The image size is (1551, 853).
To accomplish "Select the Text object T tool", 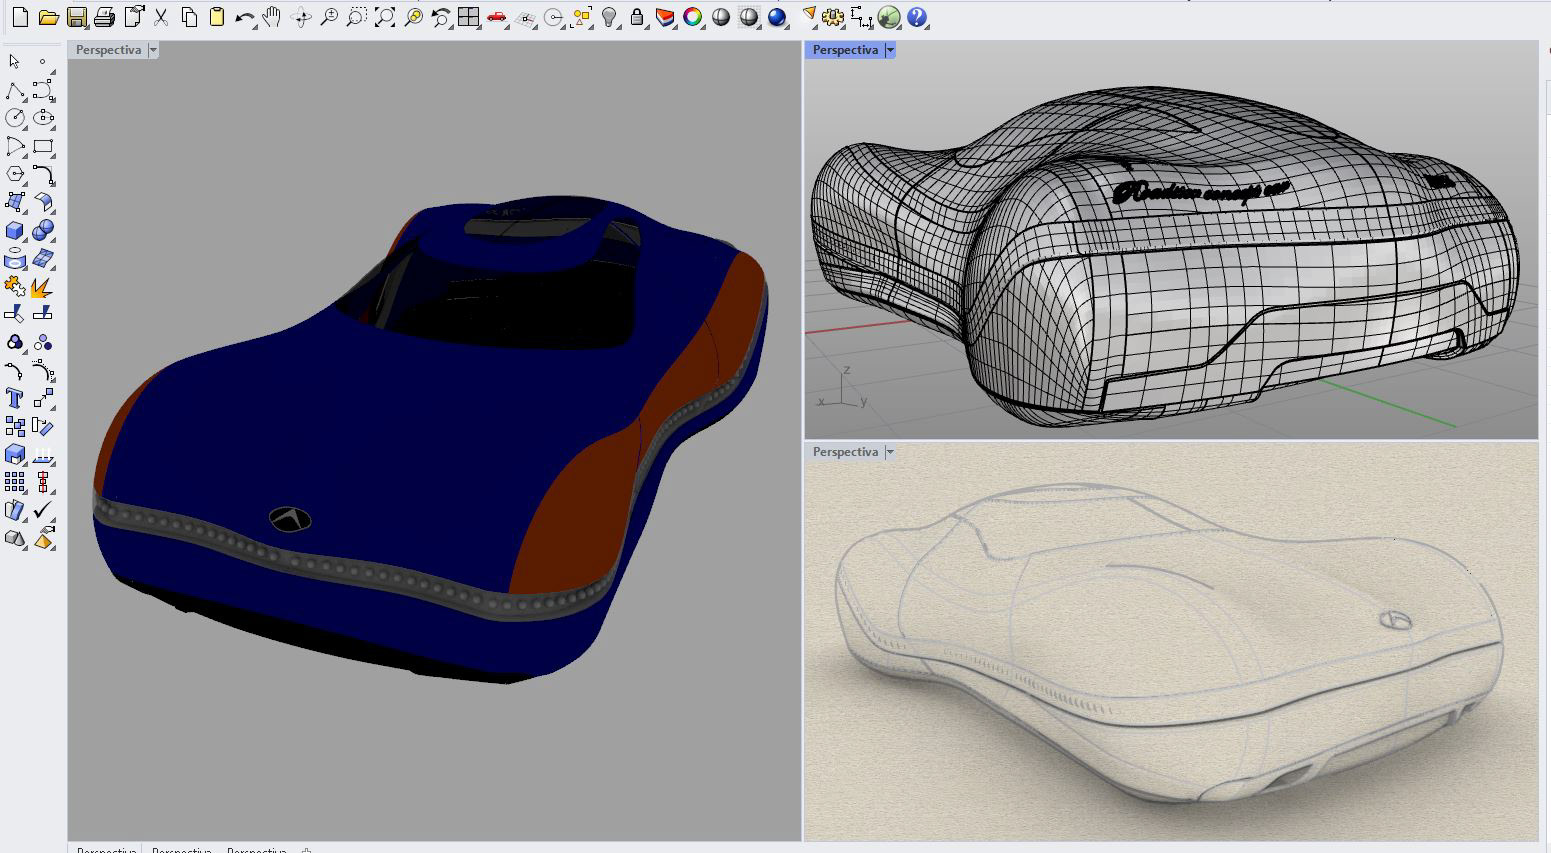I will pyautogui.click(x=15, y=398).
